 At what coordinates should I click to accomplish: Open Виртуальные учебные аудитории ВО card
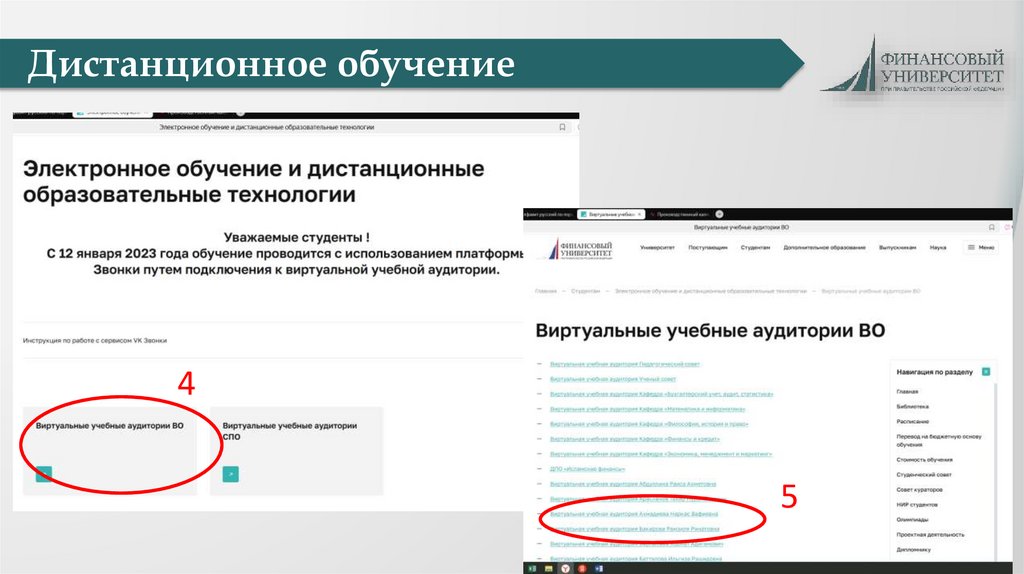[x=110, y=451]
